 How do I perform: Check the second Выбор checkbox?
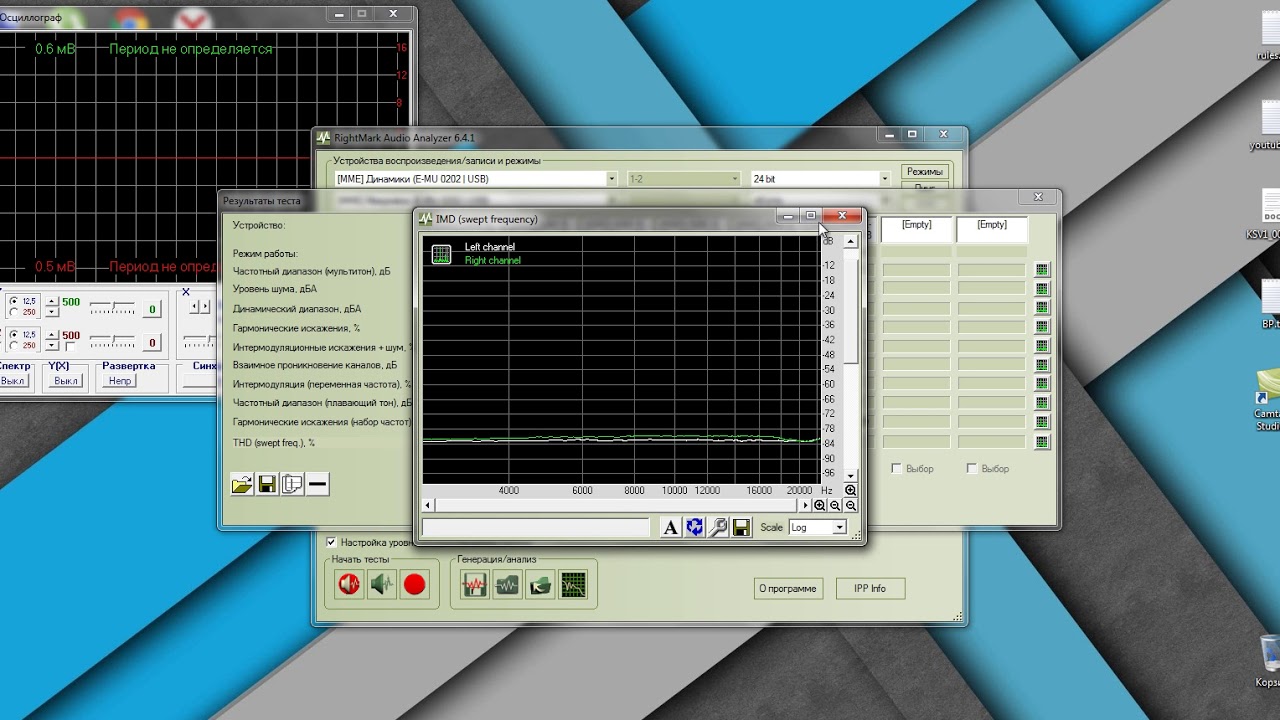[x=972, y=468]
